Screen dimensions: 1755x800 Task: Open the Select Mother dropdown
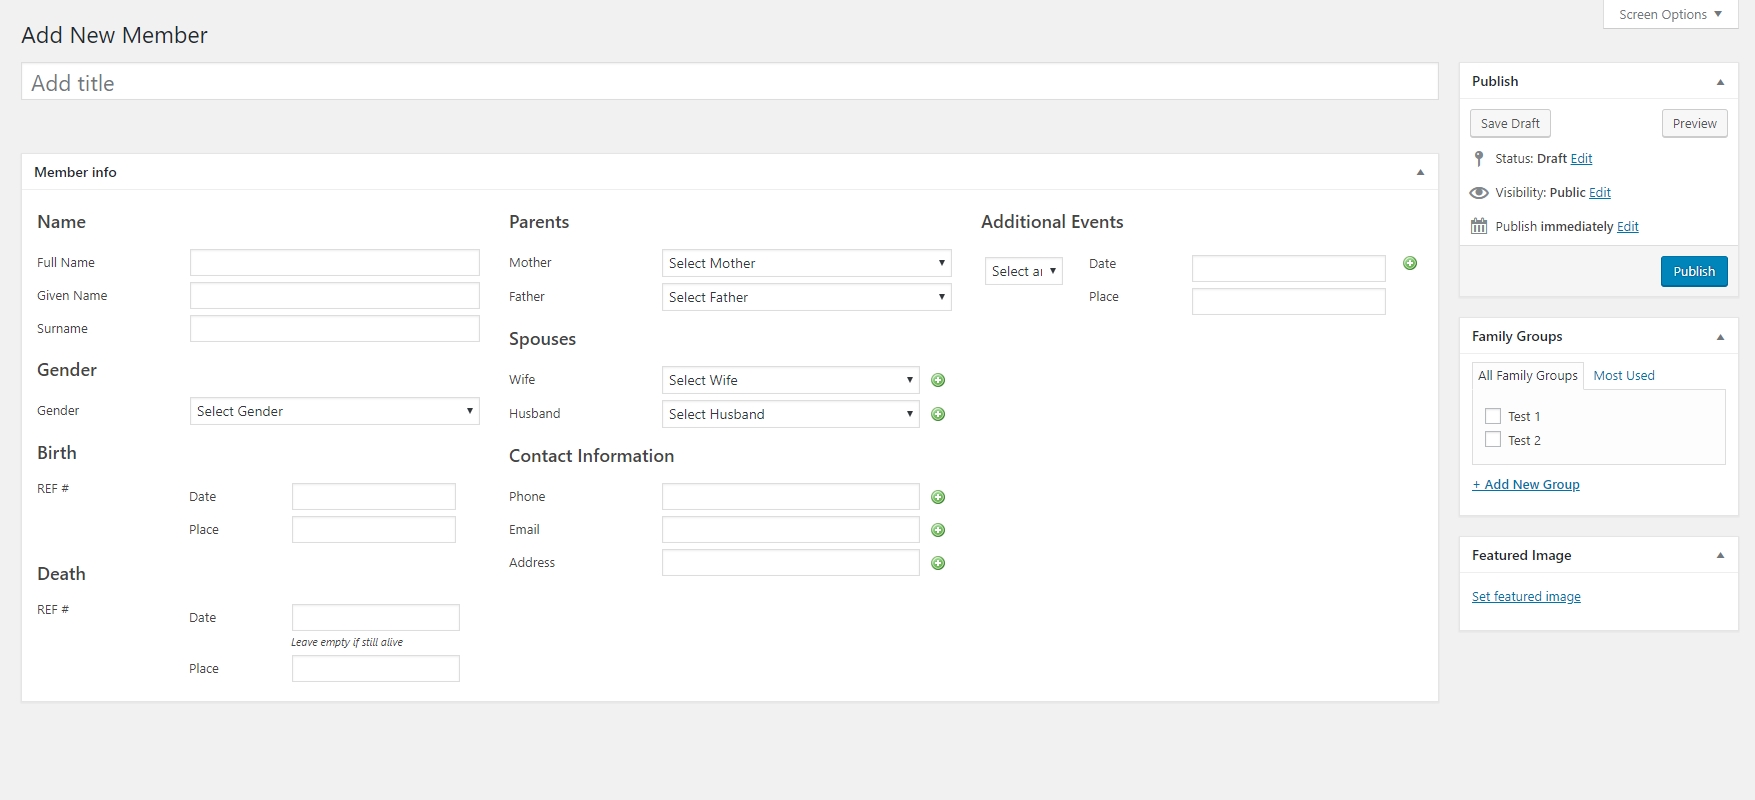[806, 263]
